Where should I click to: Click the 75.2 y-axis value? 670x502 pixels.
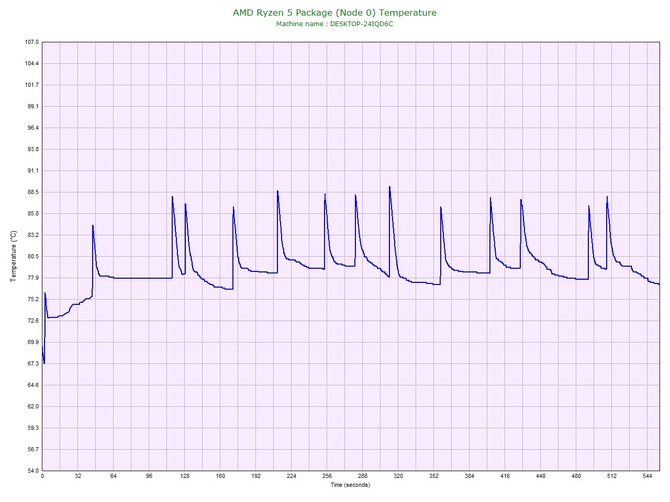(32, 299)
